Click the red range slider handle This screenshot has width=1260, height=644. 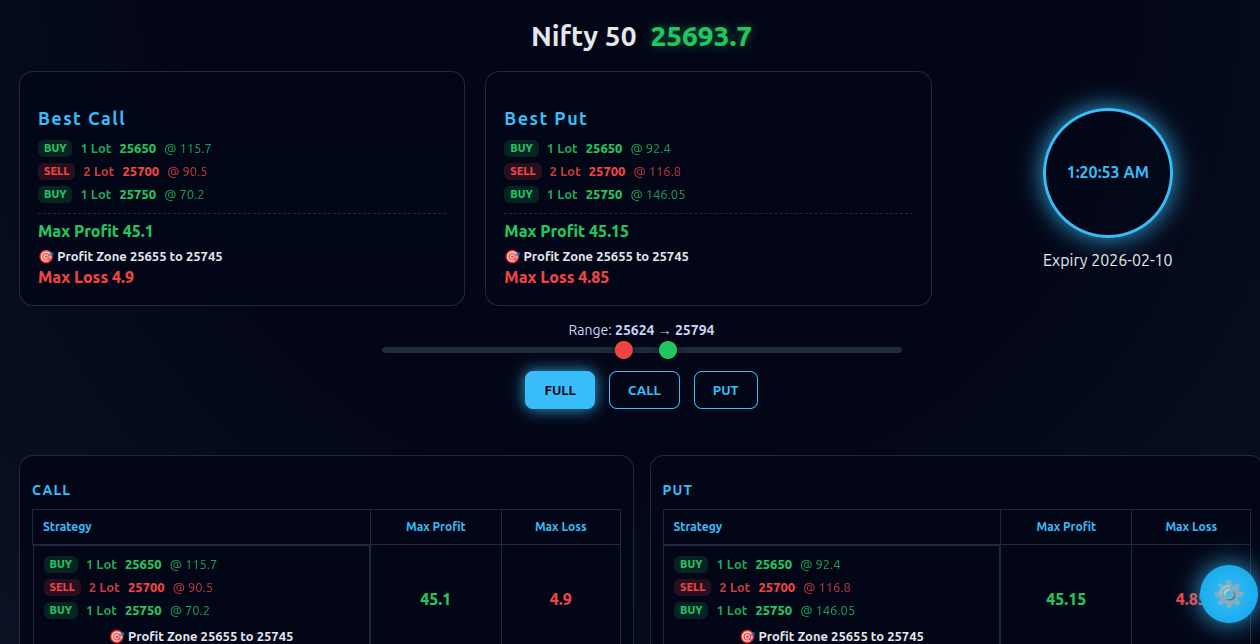(624, 350)
